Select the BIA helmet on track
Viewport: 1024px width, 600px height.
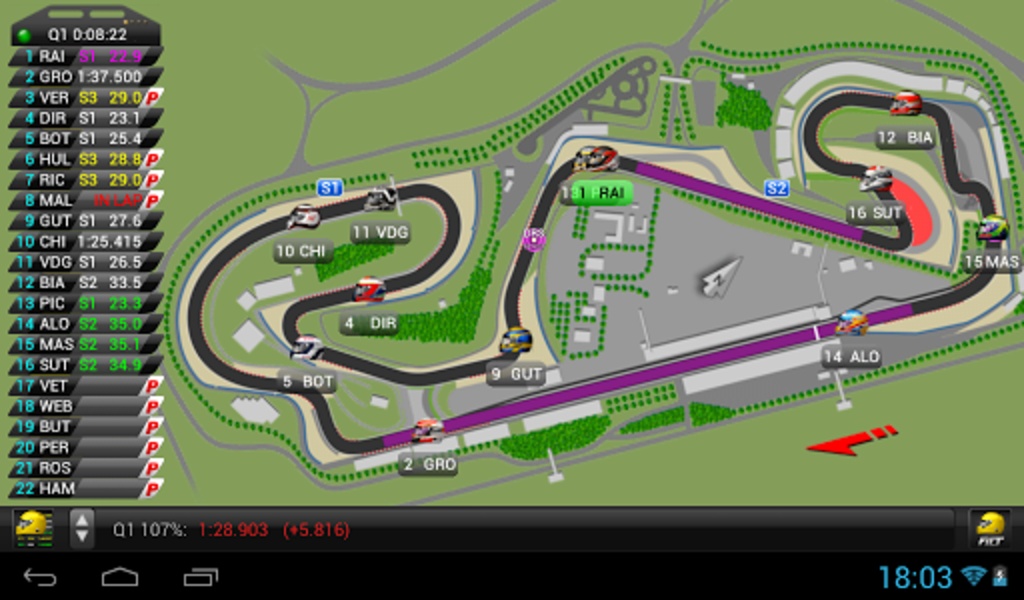906,103
